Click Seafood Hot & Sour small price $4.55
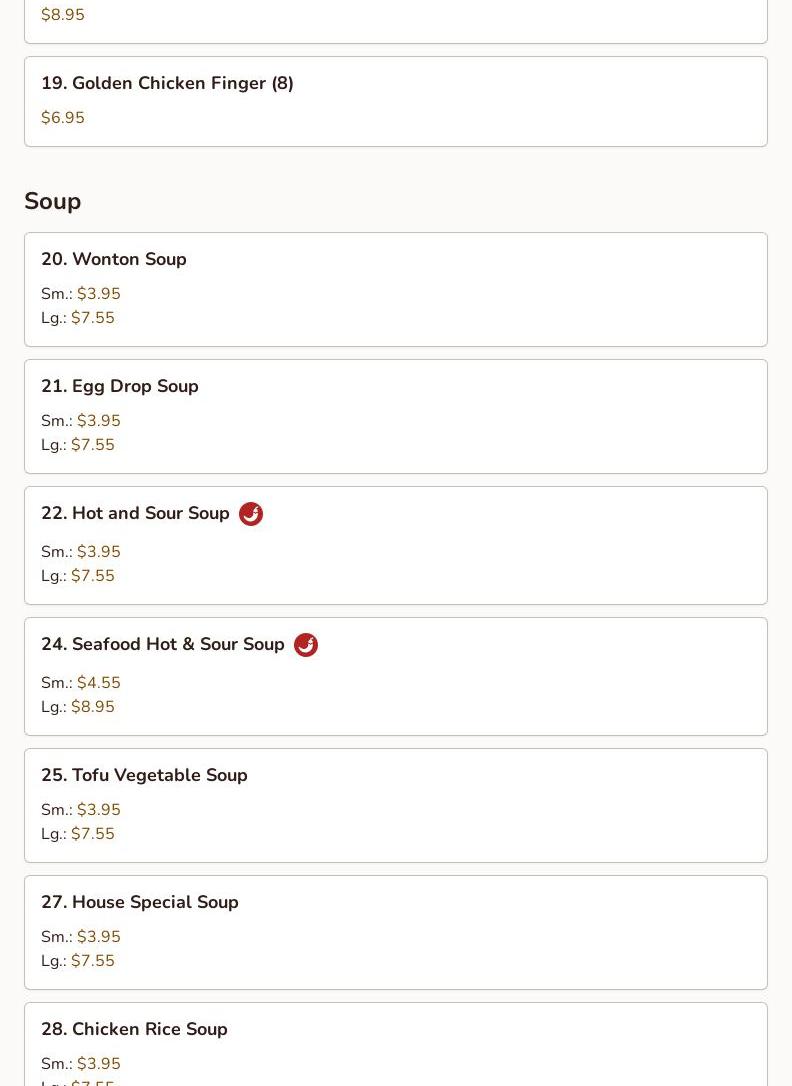Screen dimensions: 792x1086 pos(99,683)
